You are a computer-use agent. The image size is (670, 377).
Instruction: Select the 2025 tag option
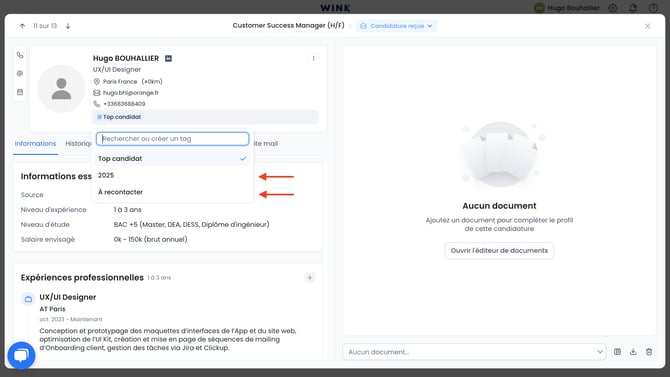click(173, 175)
